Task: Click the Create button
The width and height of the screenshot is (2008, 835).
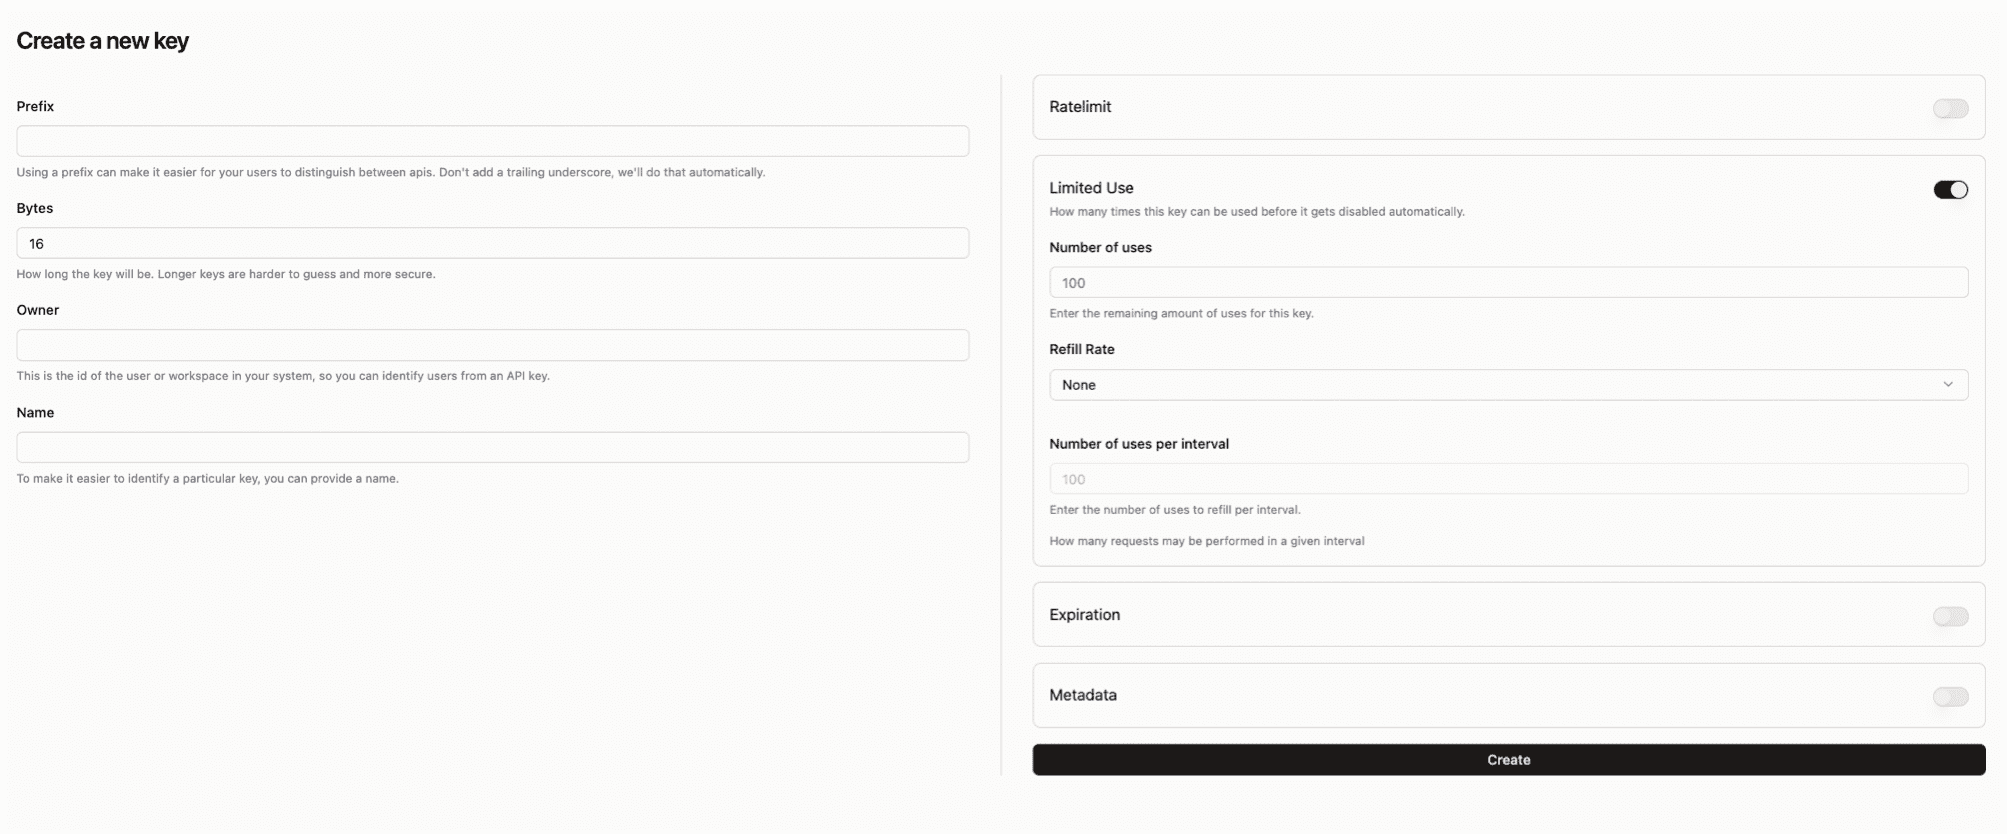Action: 1507,759
